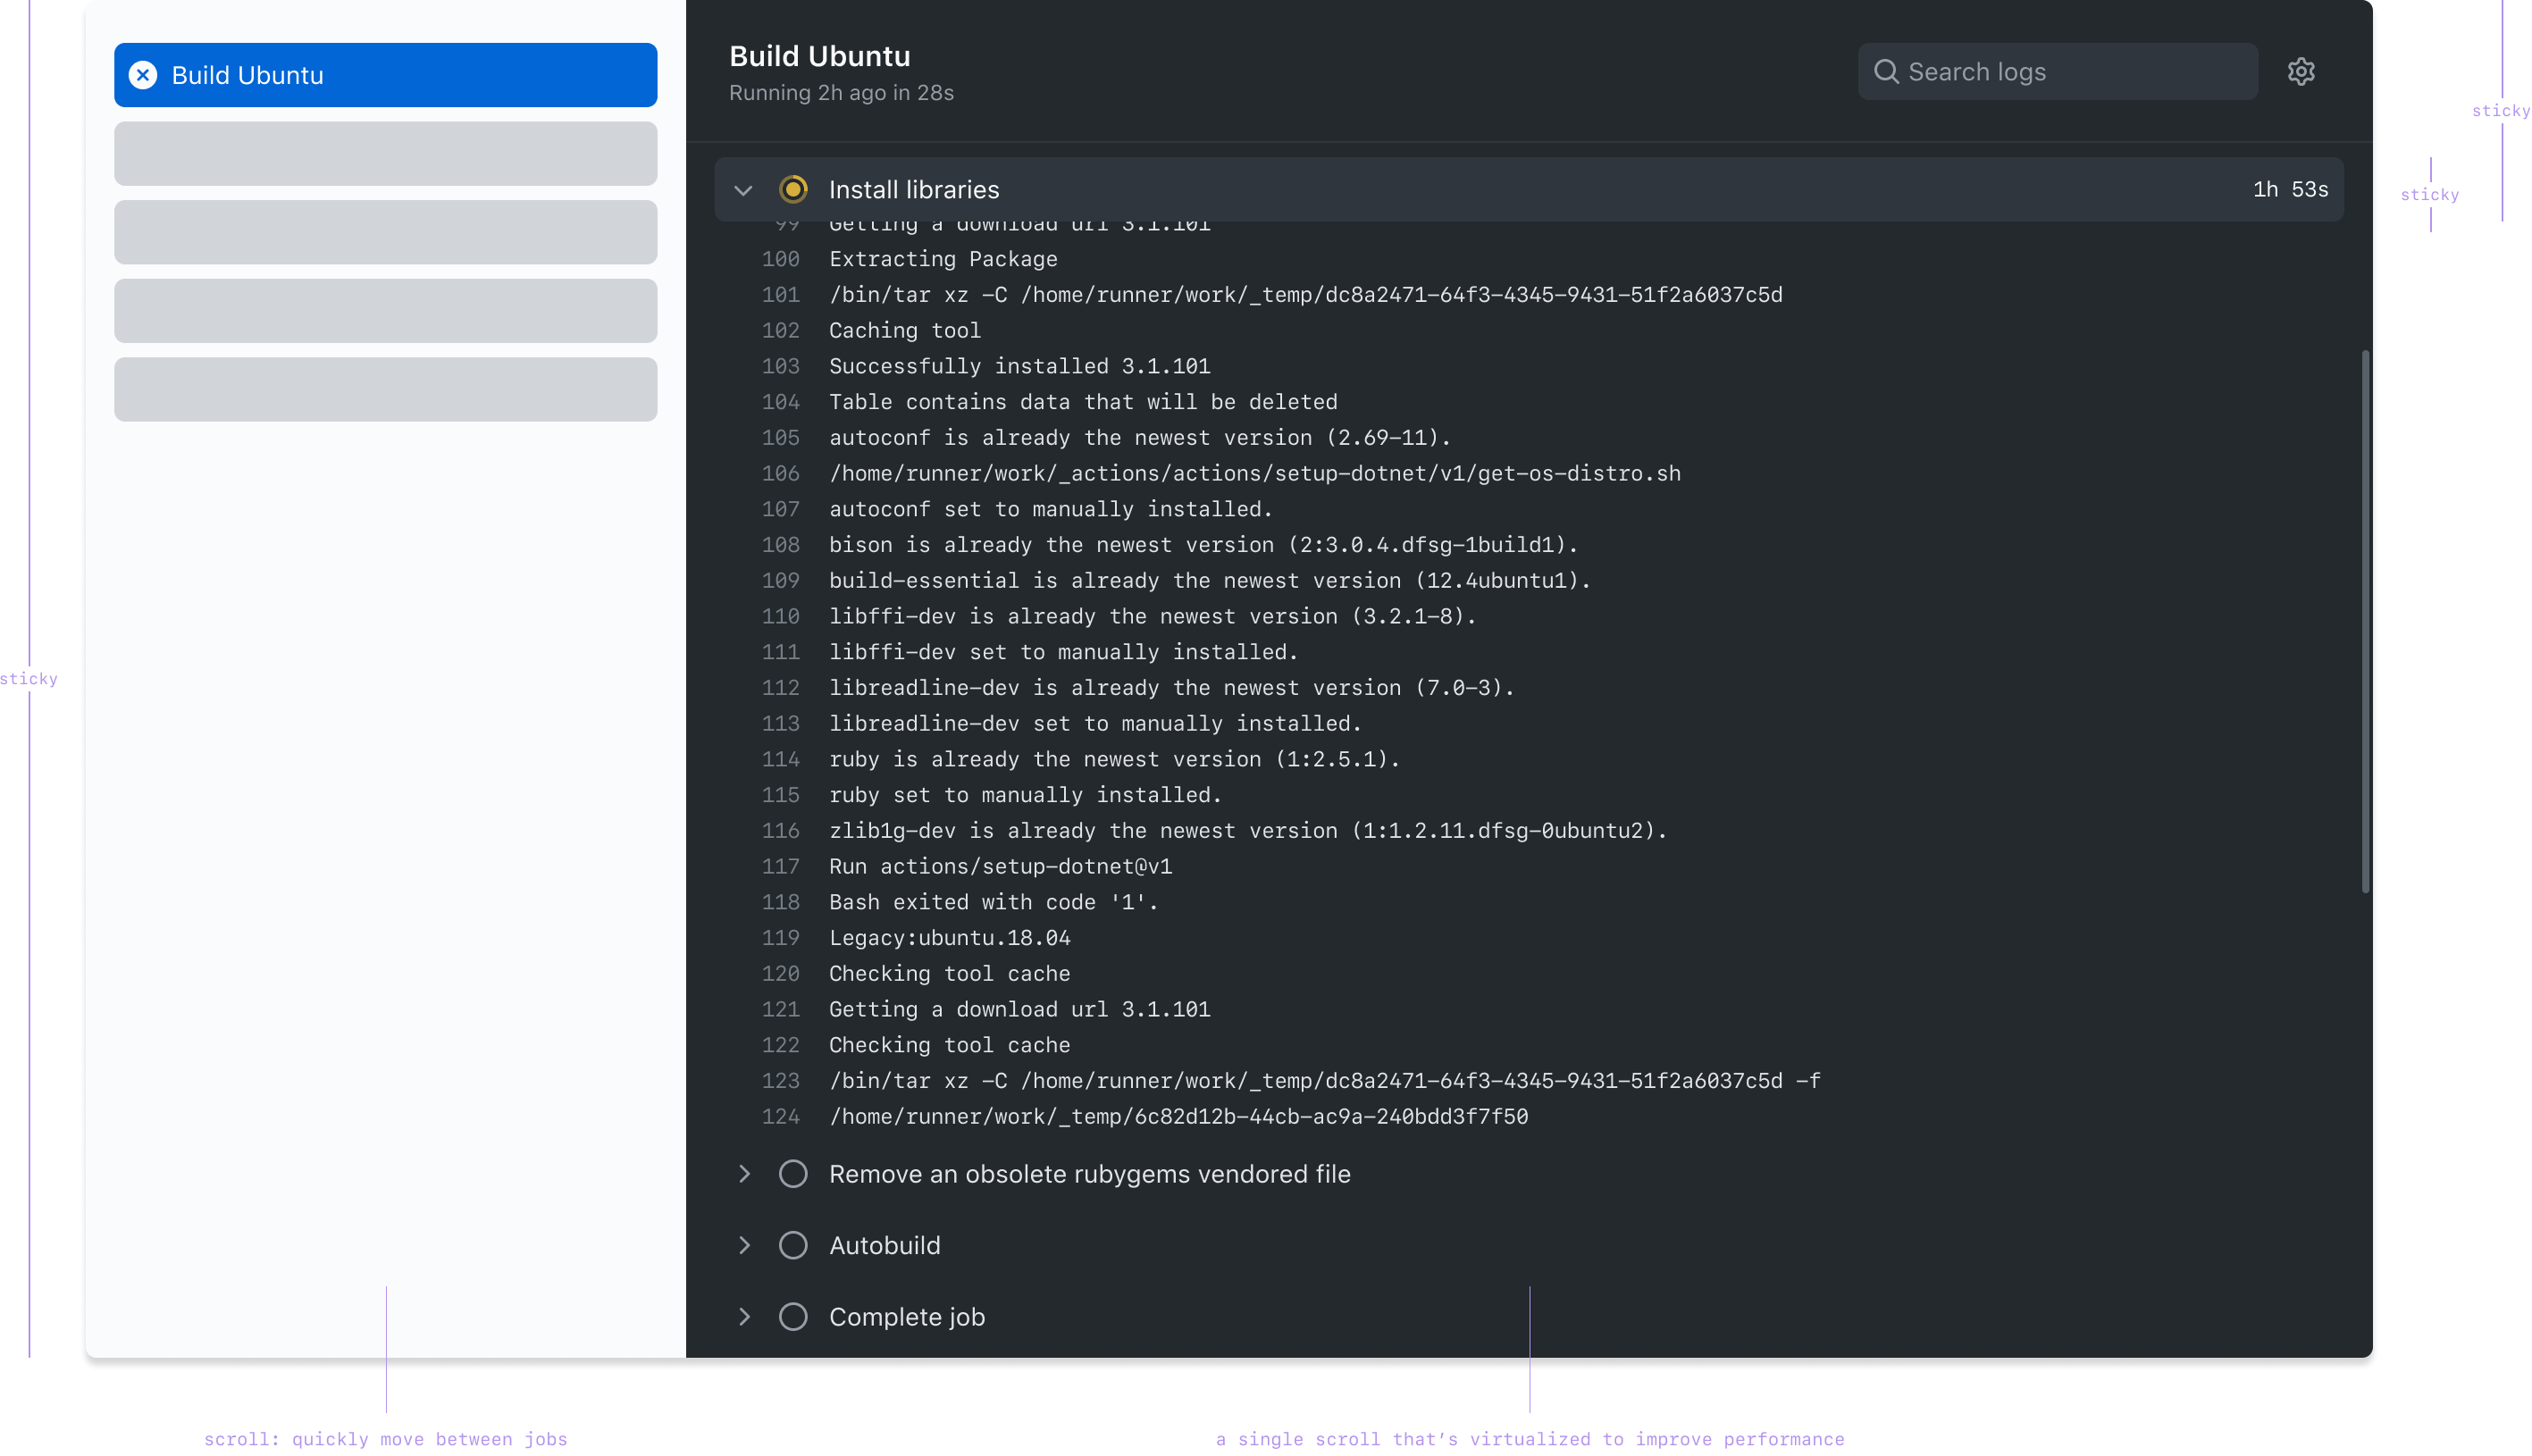Image resolution: width=2532 pixels, height=1456 pixels.
Task: Click the search magnifier icon
Action: tap(1886, 72)
